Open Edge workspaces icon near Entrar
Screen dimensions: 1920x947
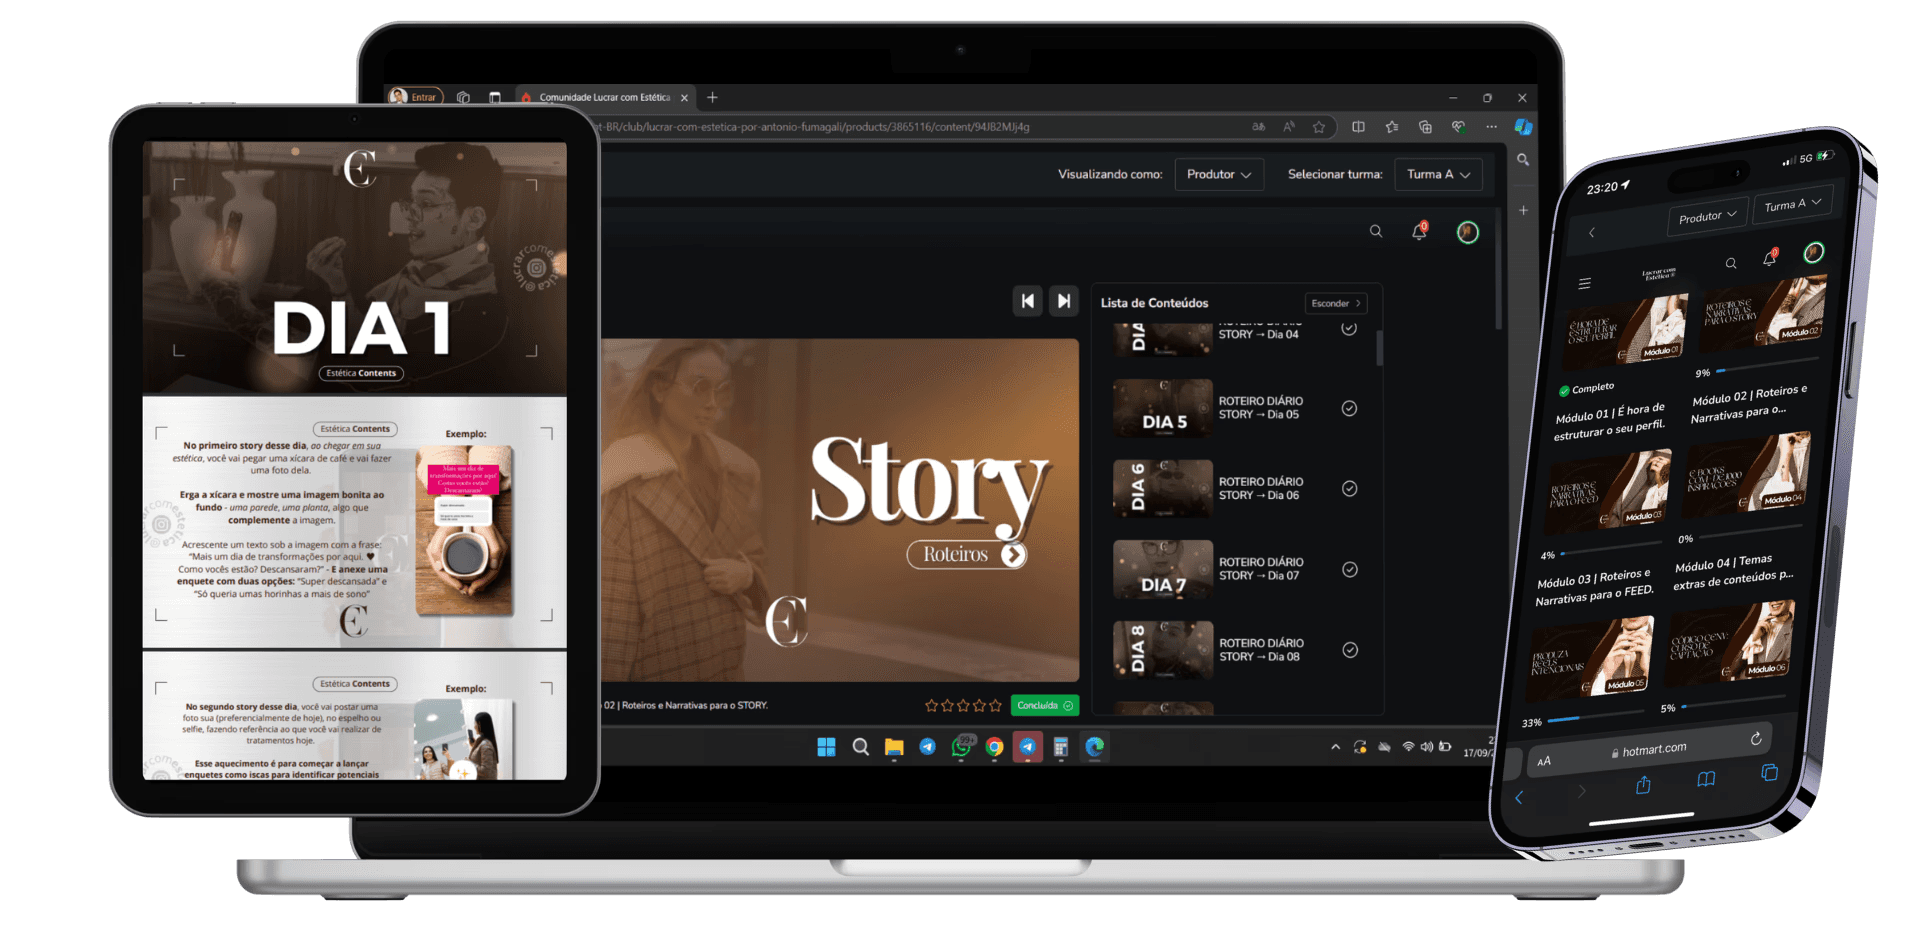pos(463,97)
